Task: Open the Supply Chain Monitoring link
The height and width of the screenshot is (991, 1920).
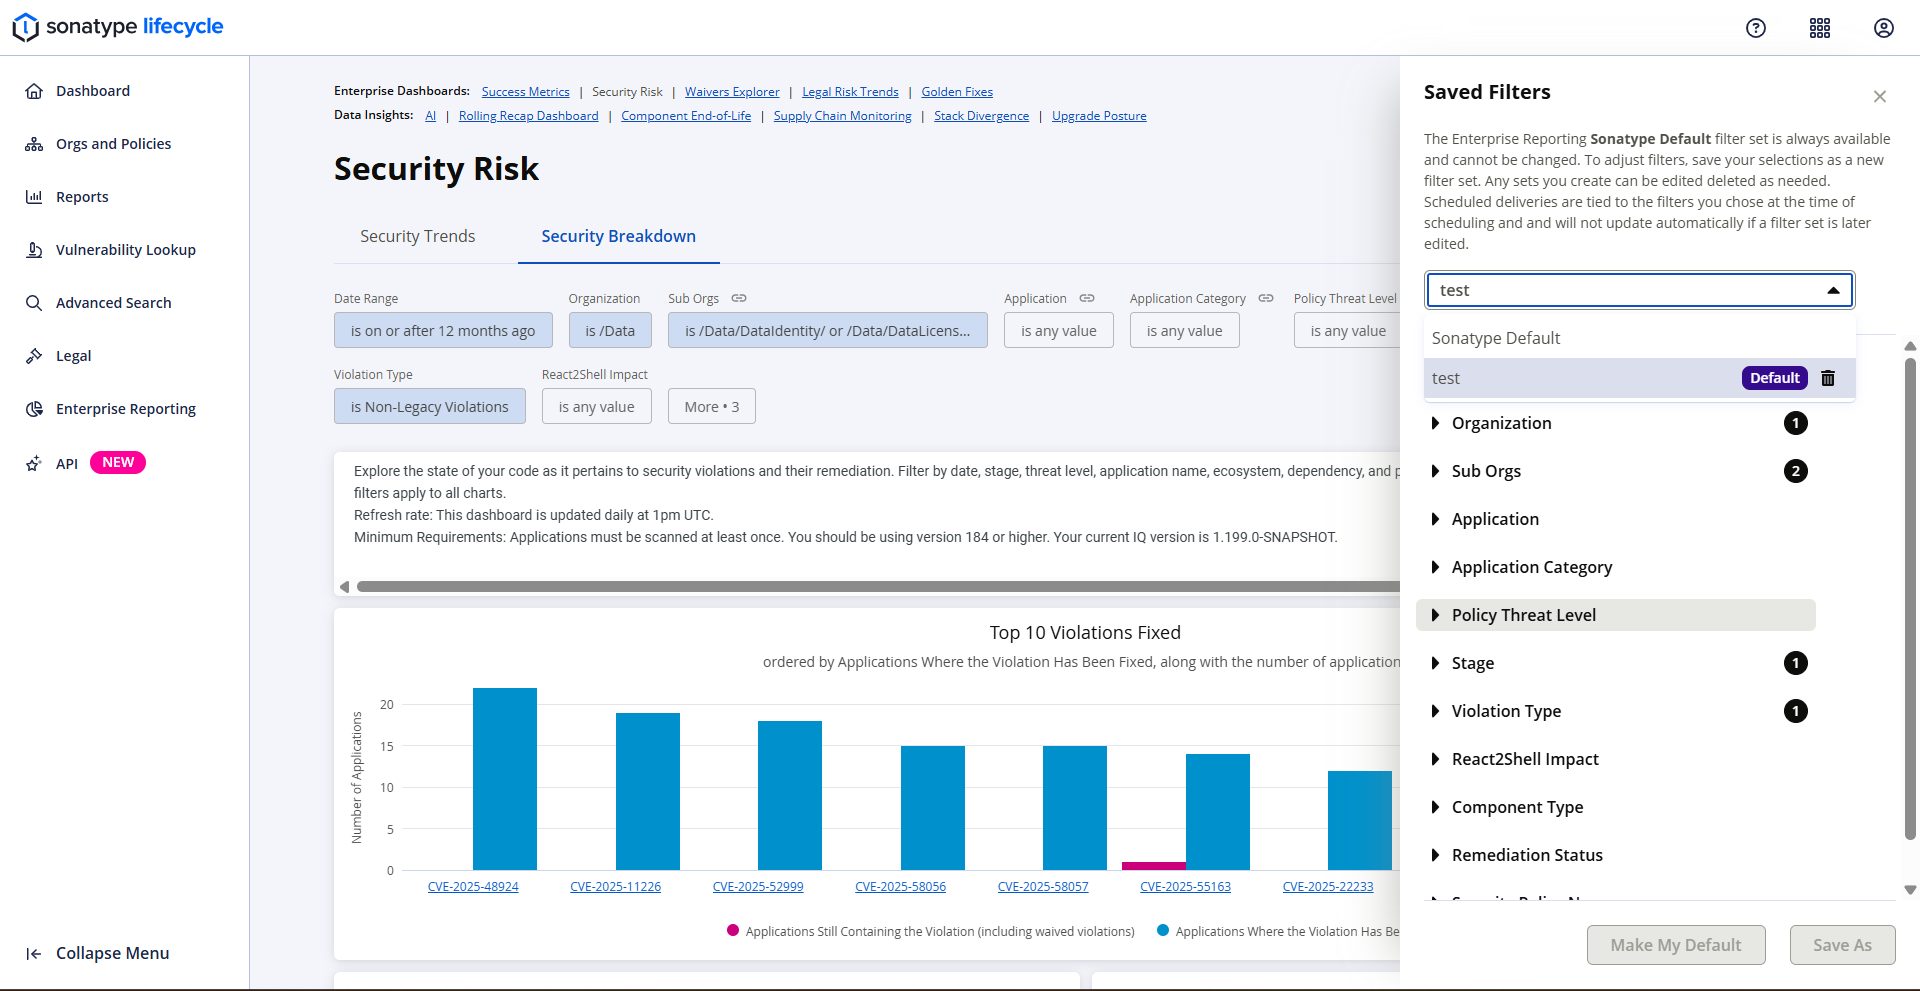Action: tap(843, 116)
